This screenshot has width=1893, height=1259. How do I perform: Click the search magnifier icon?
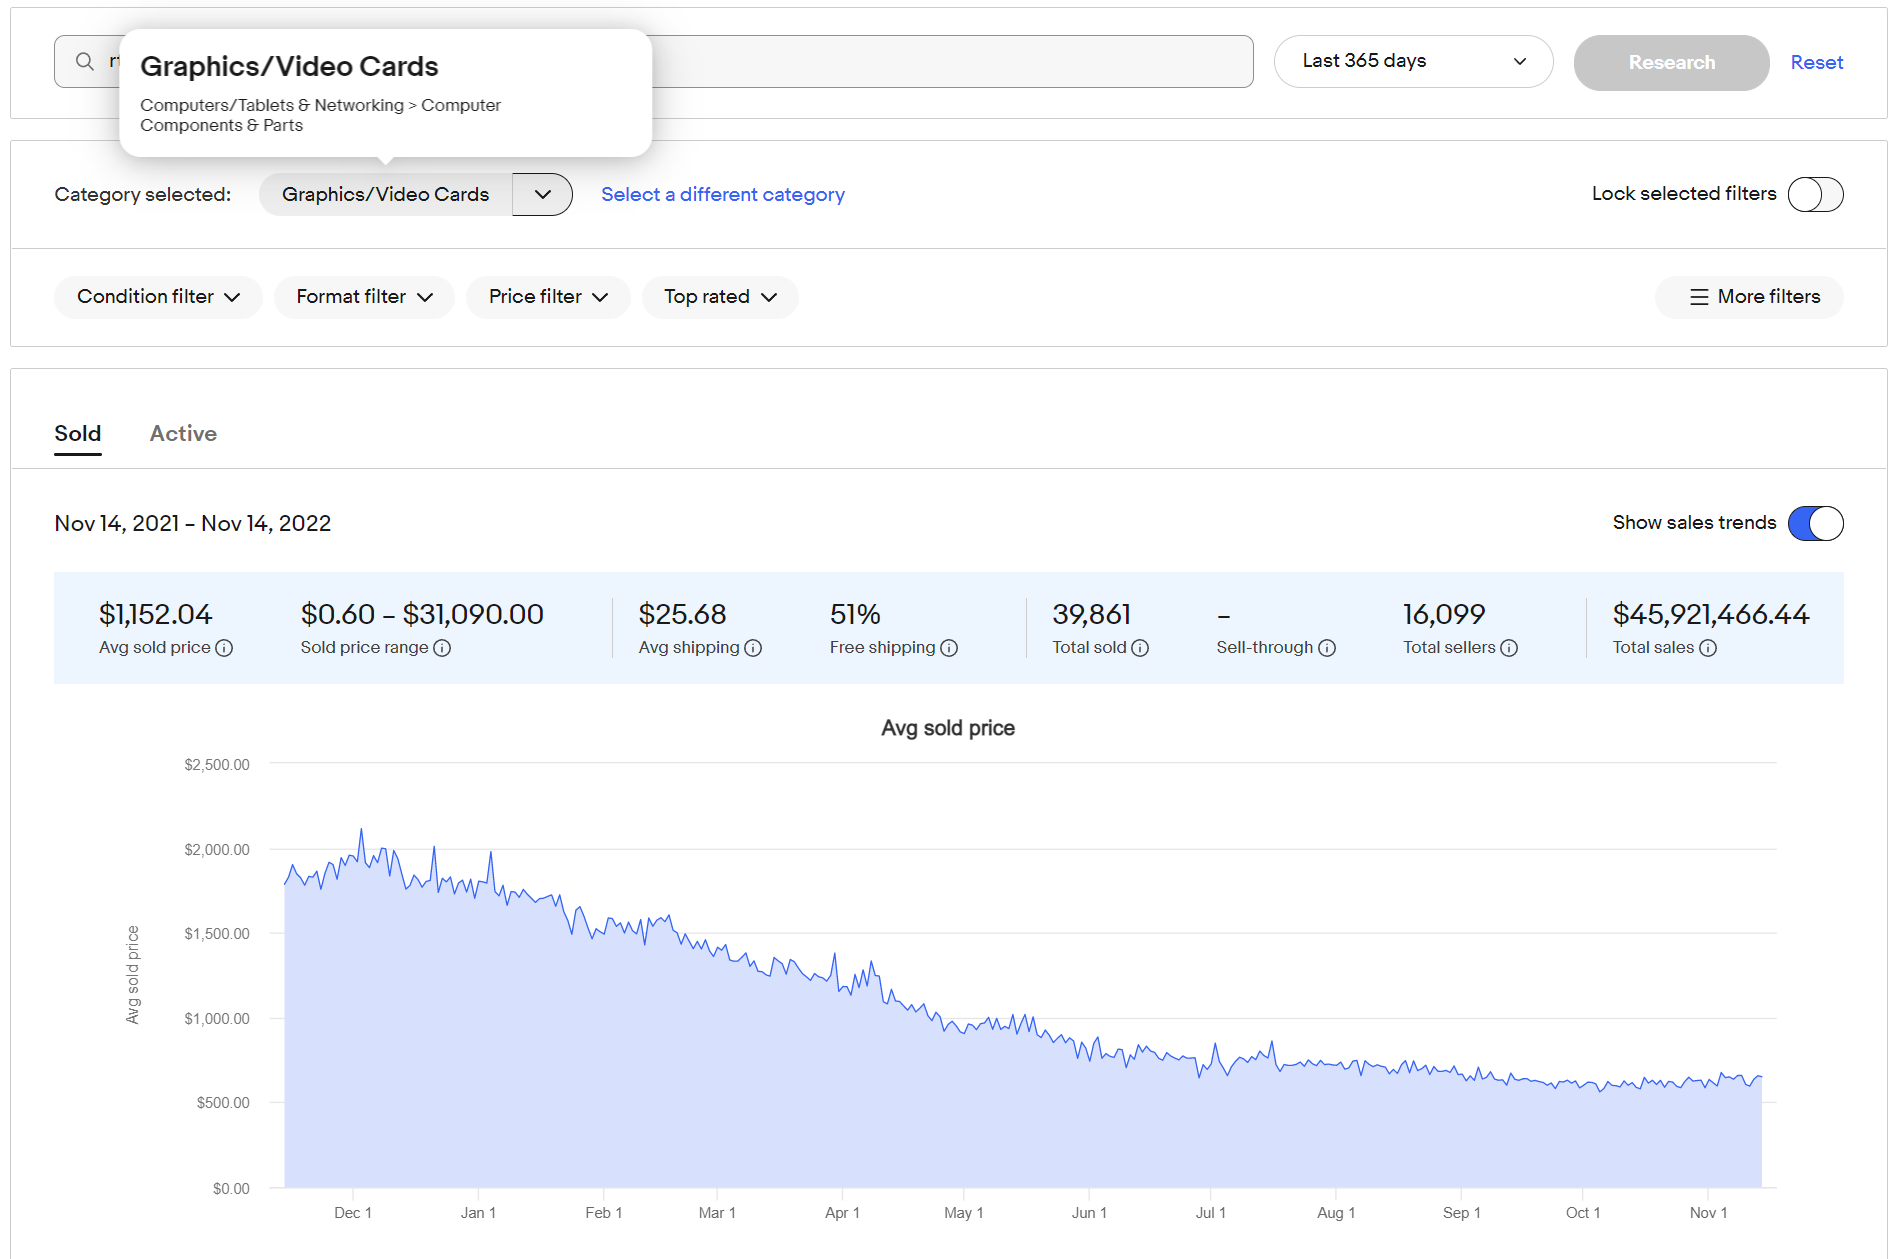pos(85,62)
